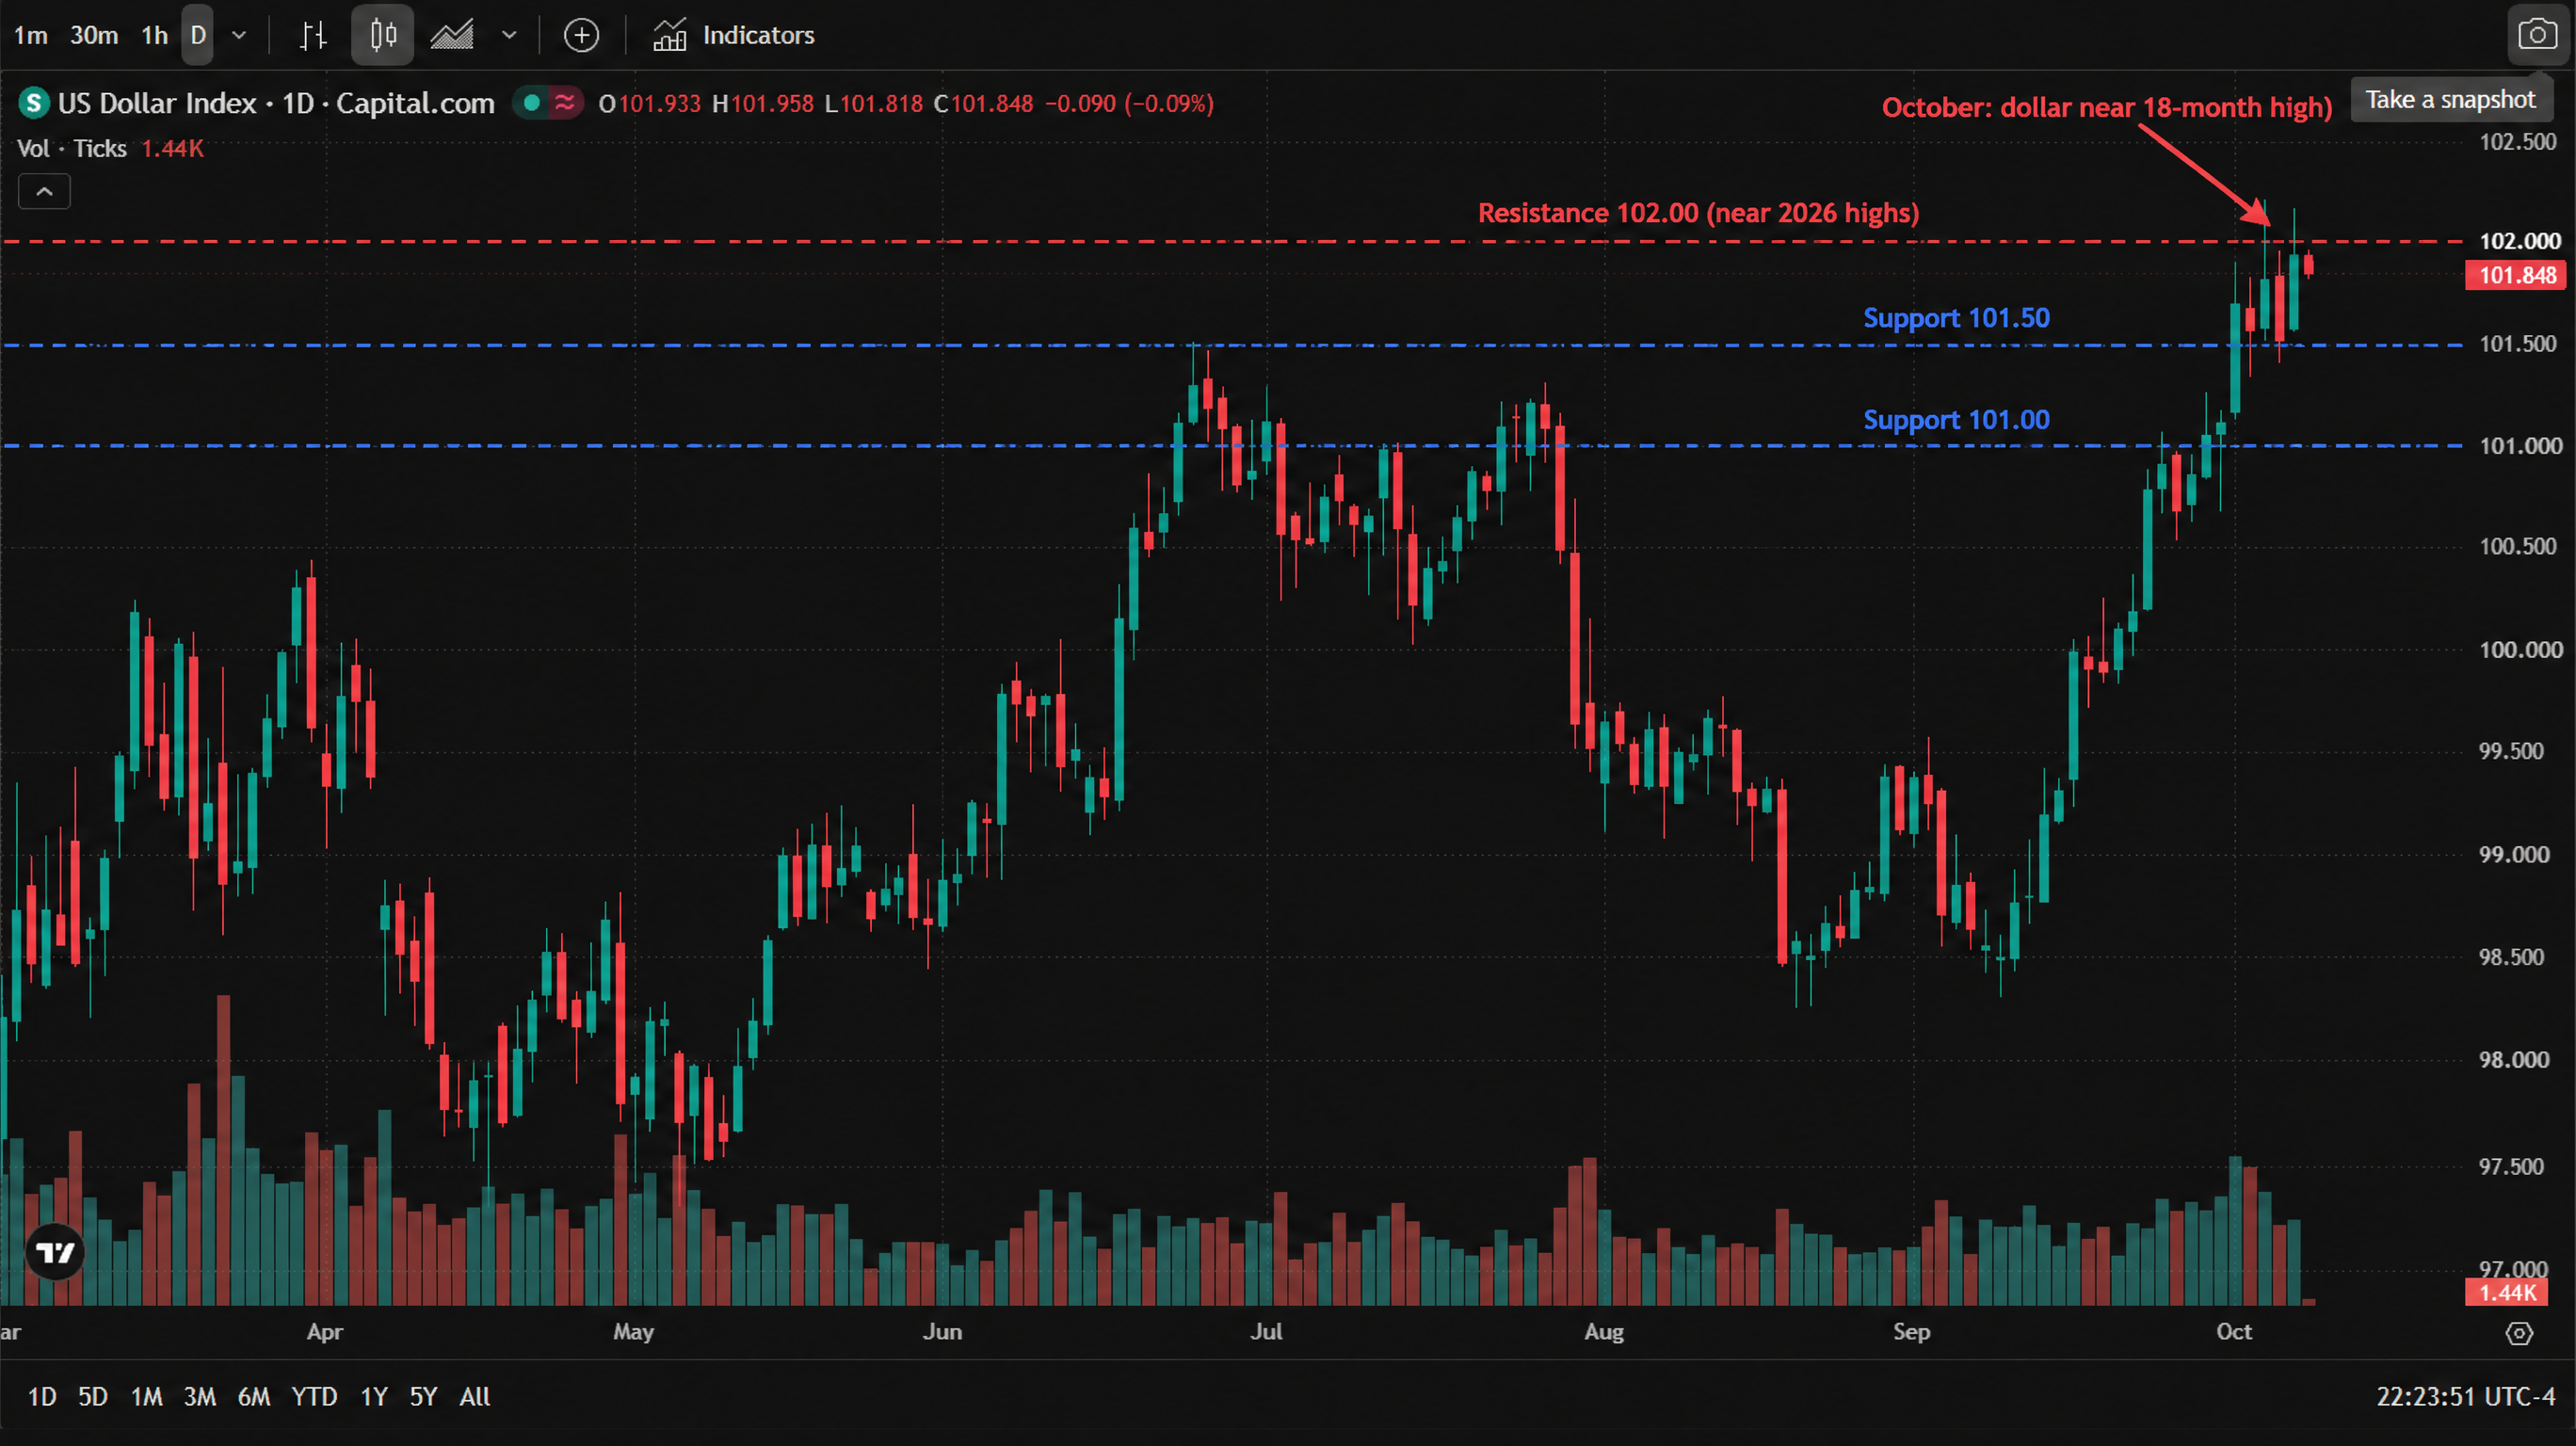Image resolution: width=2576 pixels, height=1446 pixels.
Task: Open chart settings gear icon
Action: 2519,1333
